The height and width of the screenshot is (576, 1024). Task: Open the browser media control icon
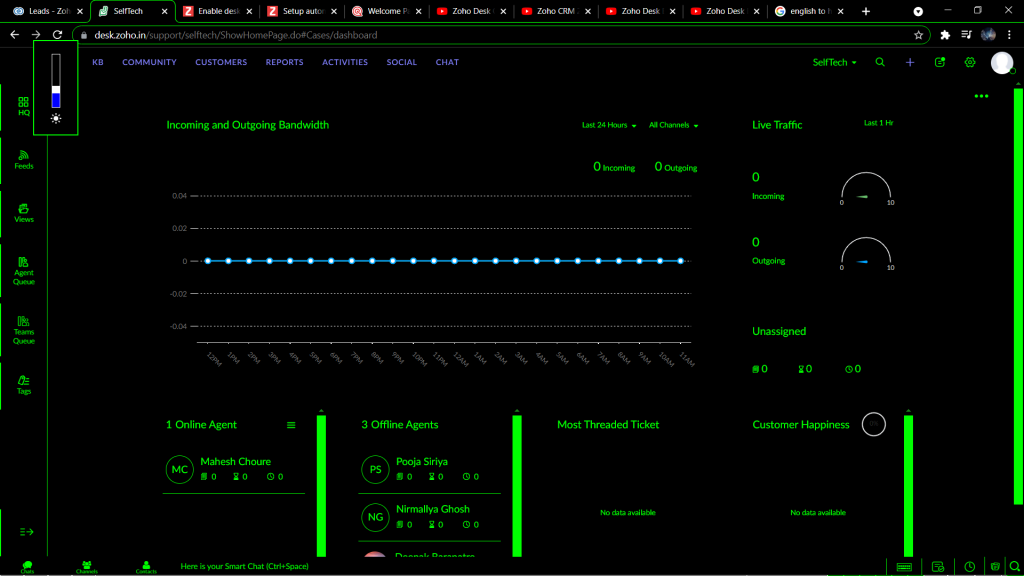[967, 35]
